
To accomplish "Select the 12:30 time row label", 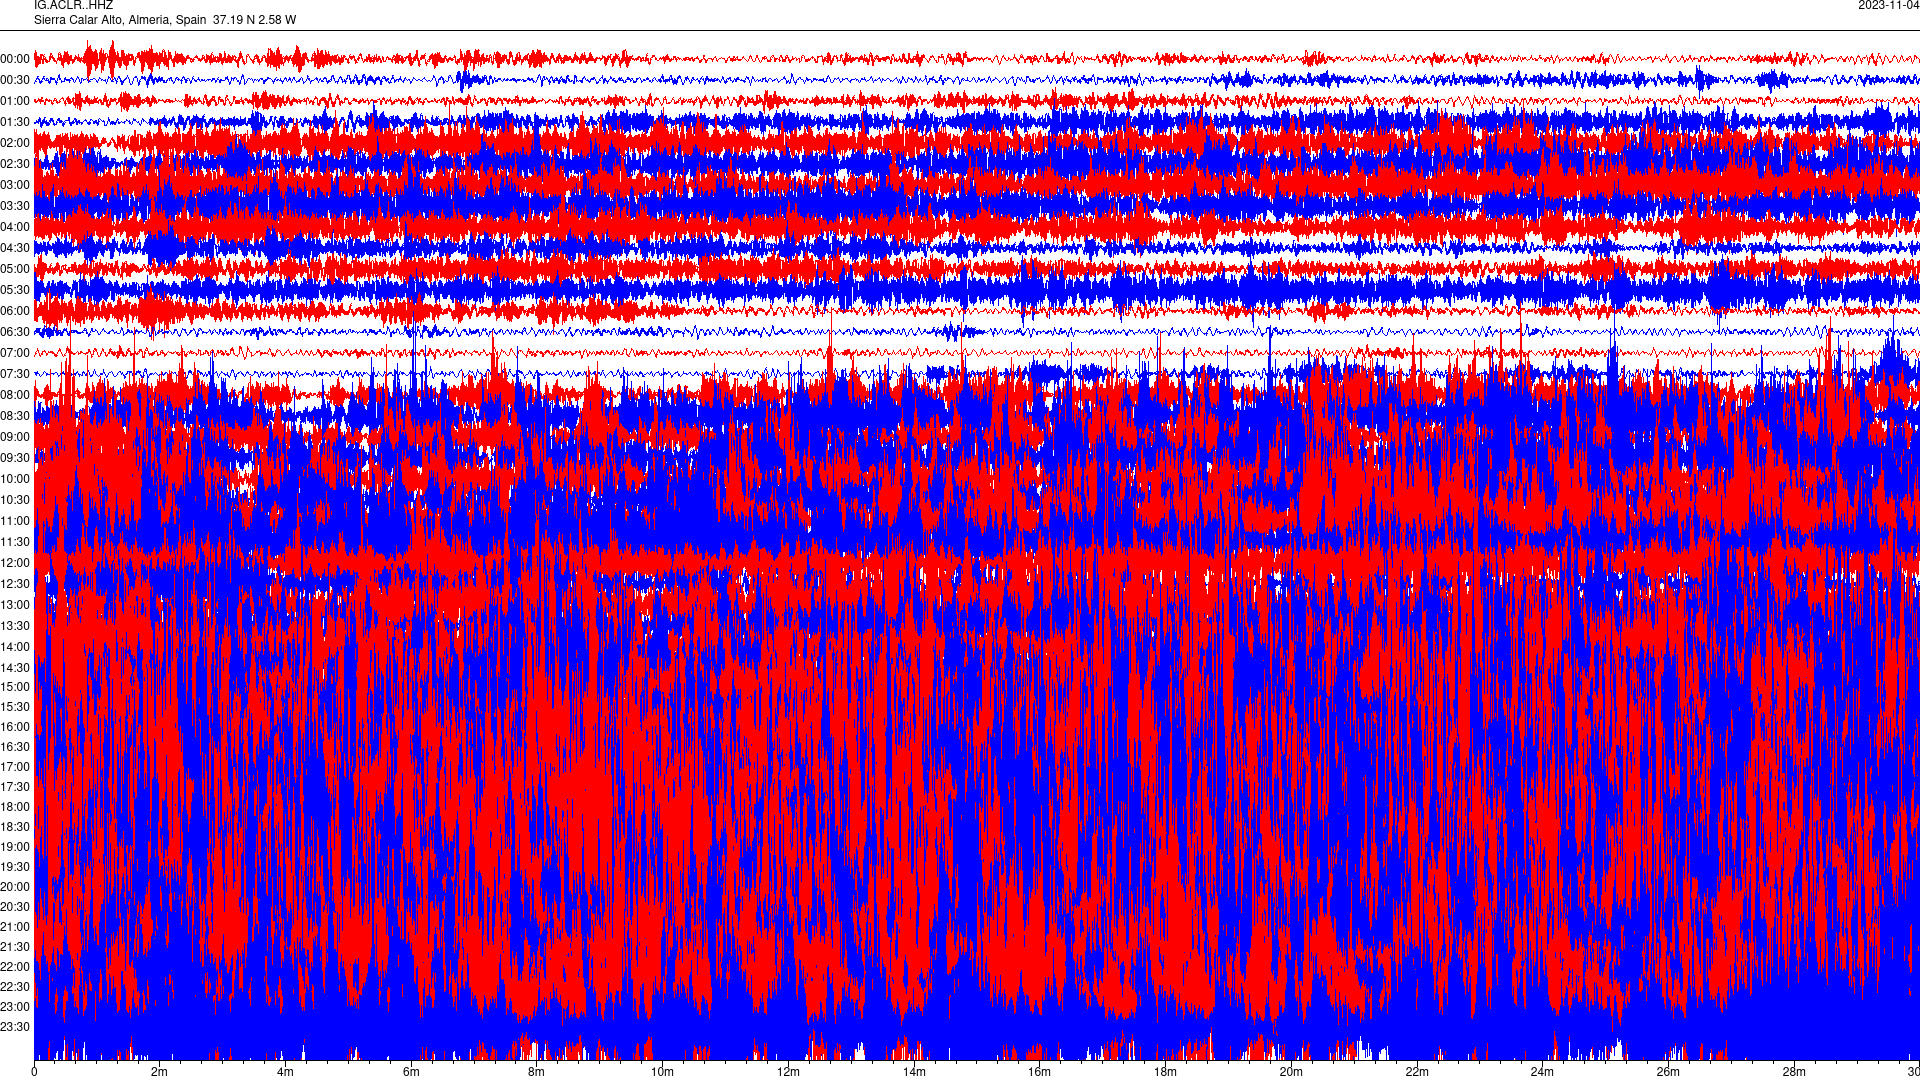I will 15,584.
